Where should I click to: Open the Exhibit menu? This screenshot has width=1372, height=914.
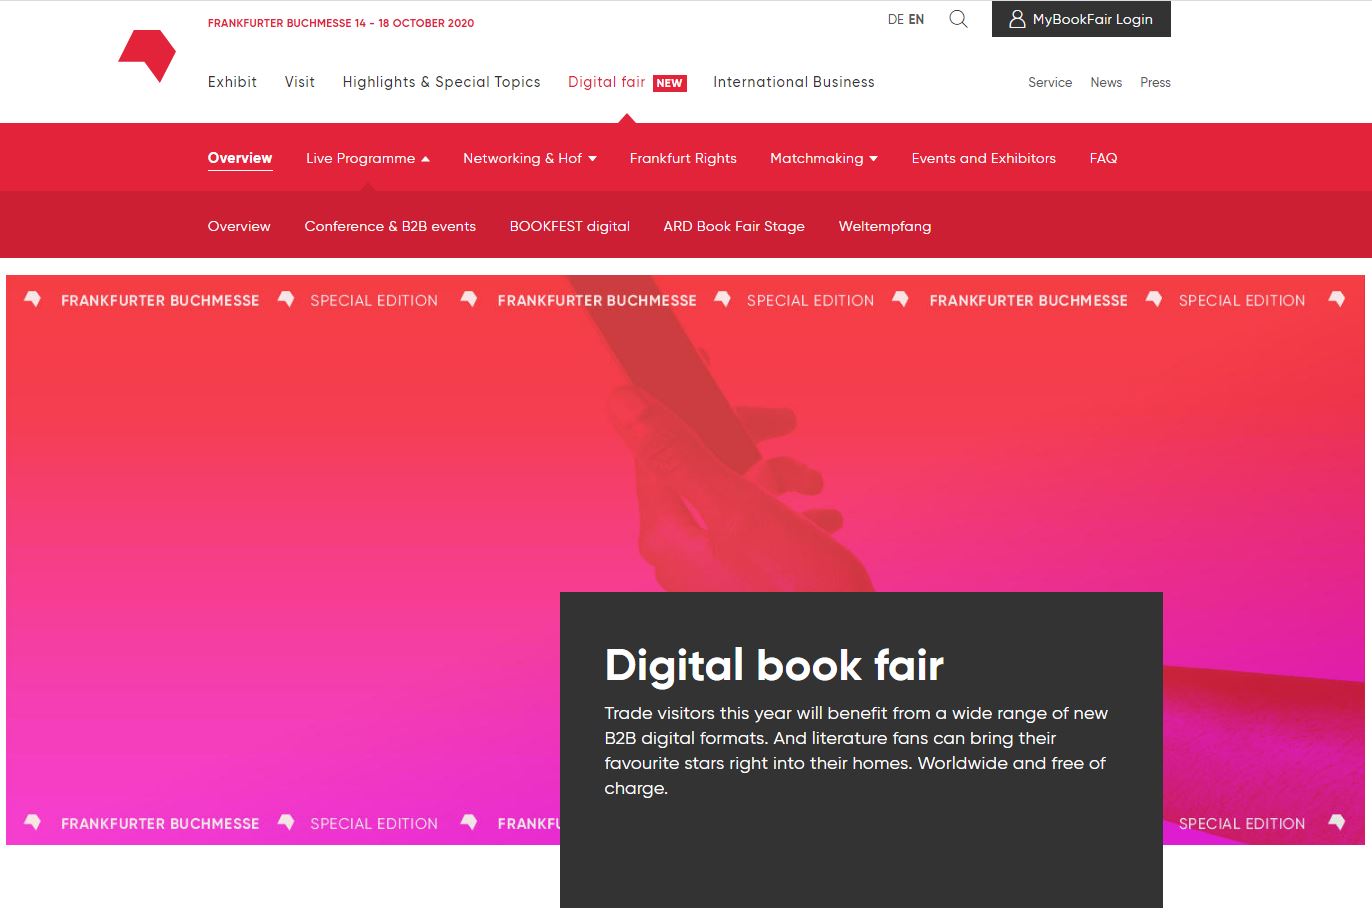coord(232,82)
